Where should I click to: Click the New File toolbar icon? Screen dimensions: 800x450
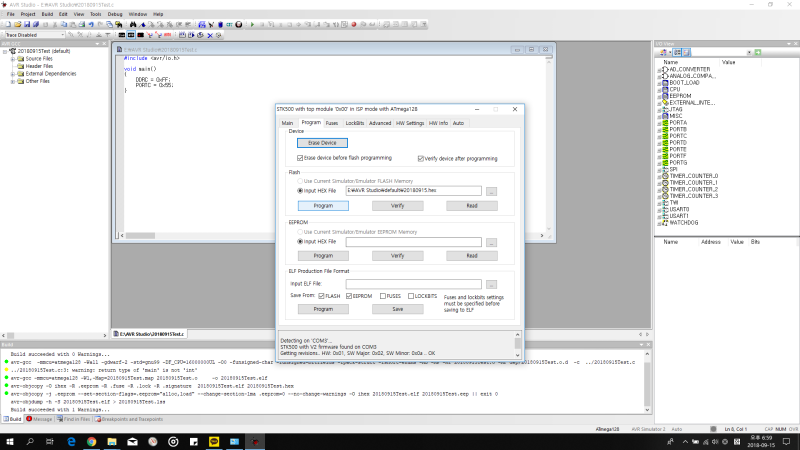click(8, 24)
